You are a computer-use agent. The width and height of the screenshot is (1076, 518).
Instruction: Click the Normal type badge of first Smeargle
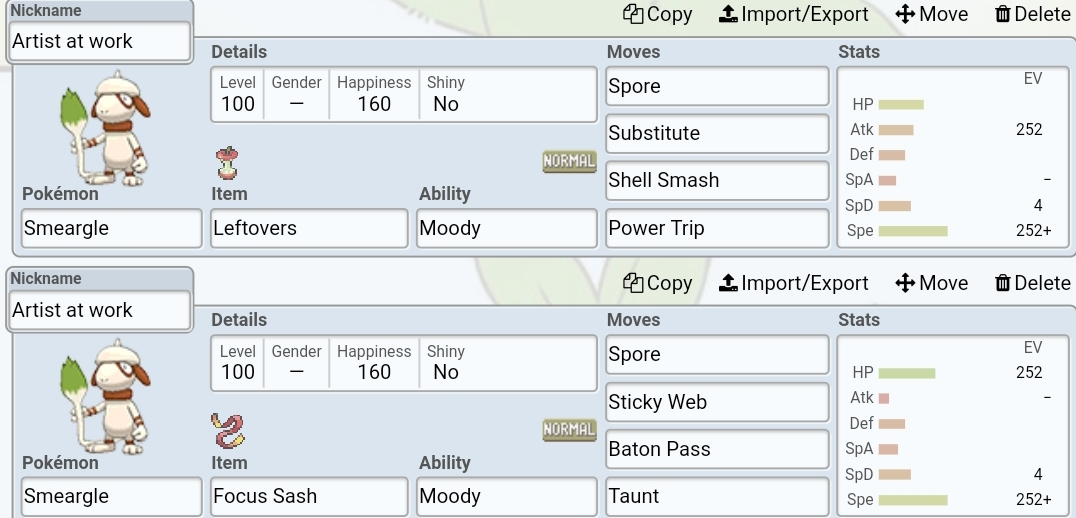point(569,161)
